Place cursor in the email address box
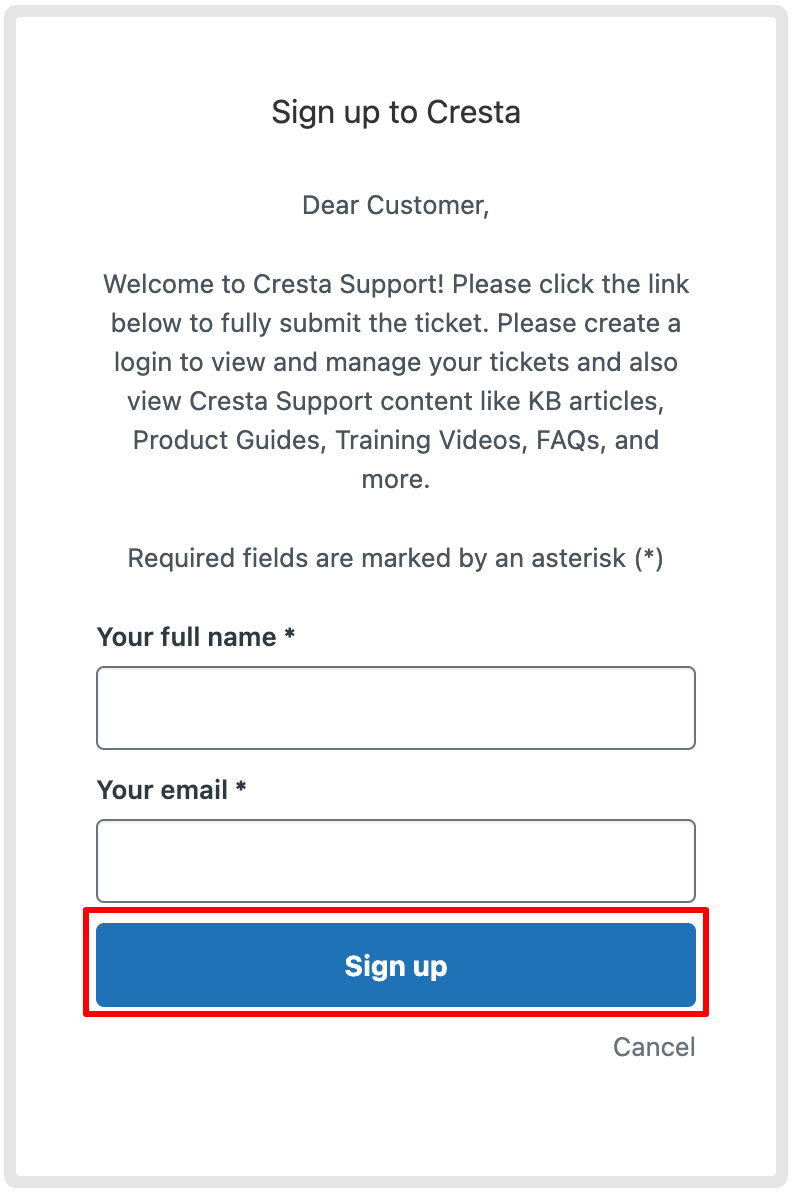The image size is (796, 1192). 395,861
